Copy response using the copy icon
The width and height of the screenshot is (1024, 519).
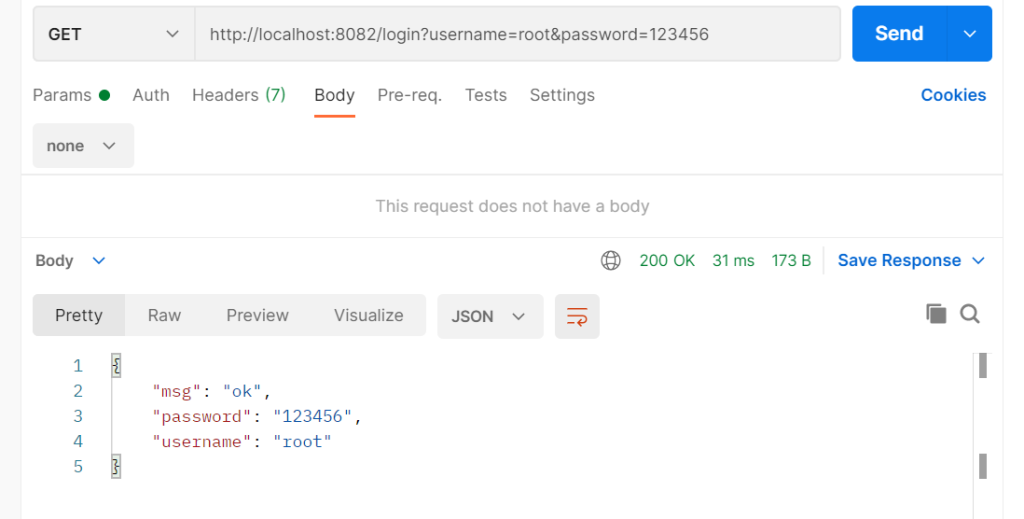pyautogui.click(x=936, y=314)
